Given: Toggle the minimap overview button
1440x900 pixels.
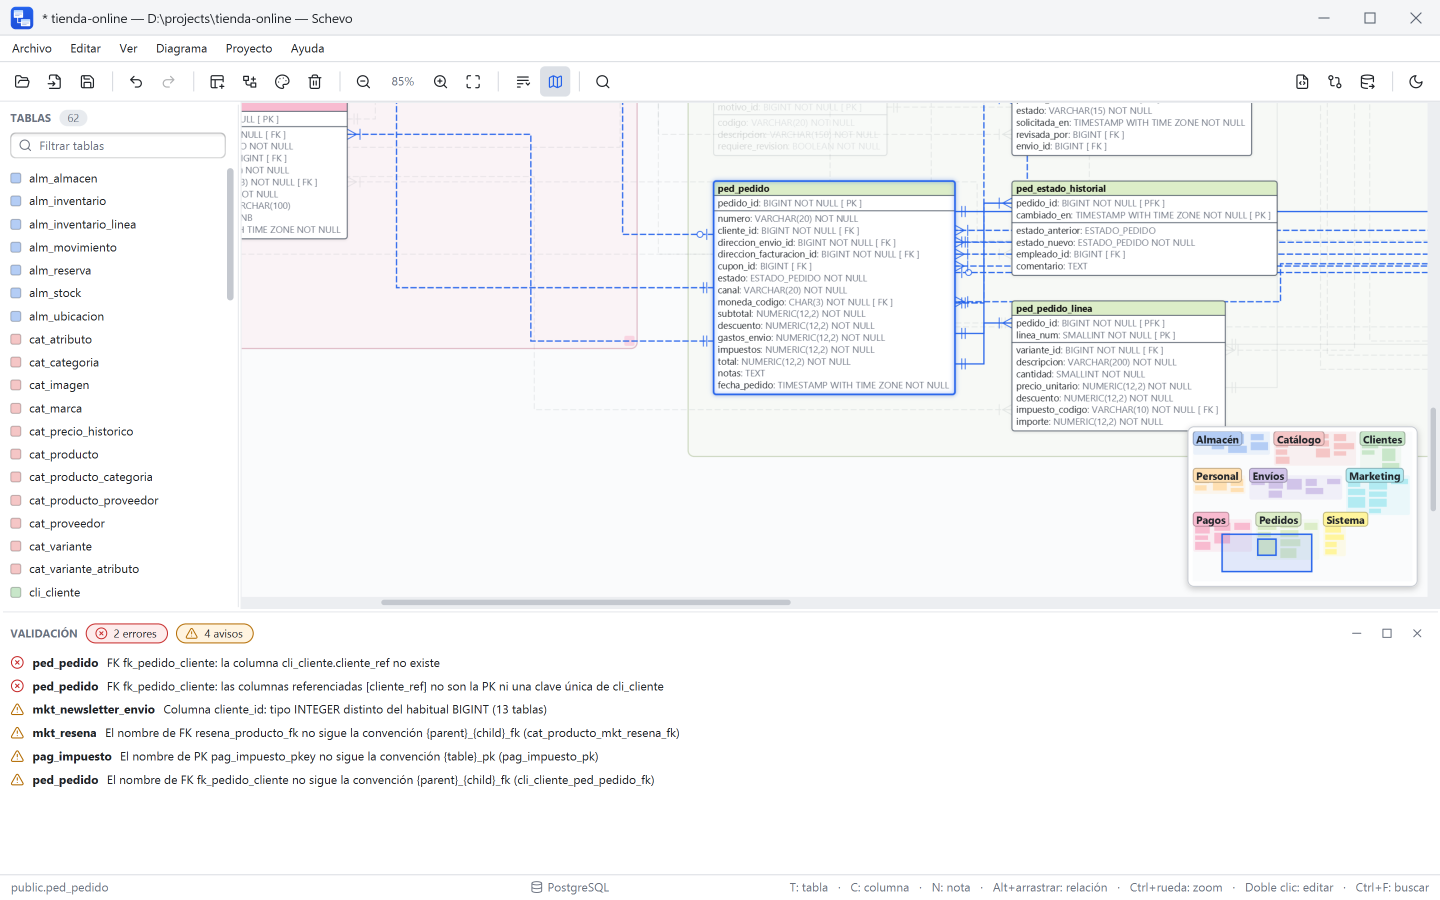Looking at the screenshot, I should click(x=555, y=82).
